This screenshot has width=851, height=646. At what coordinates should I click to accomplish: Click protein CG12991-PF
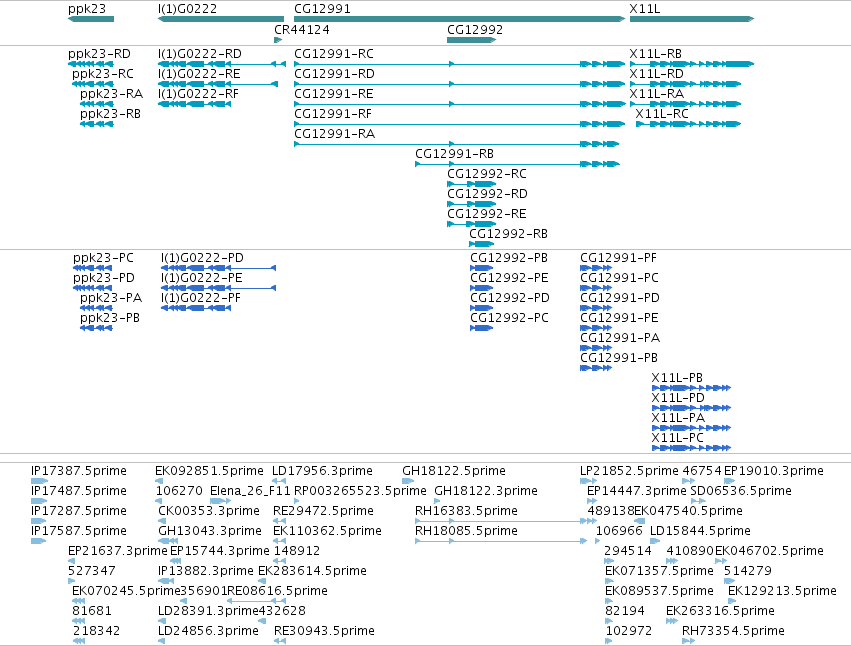[619, 258]
